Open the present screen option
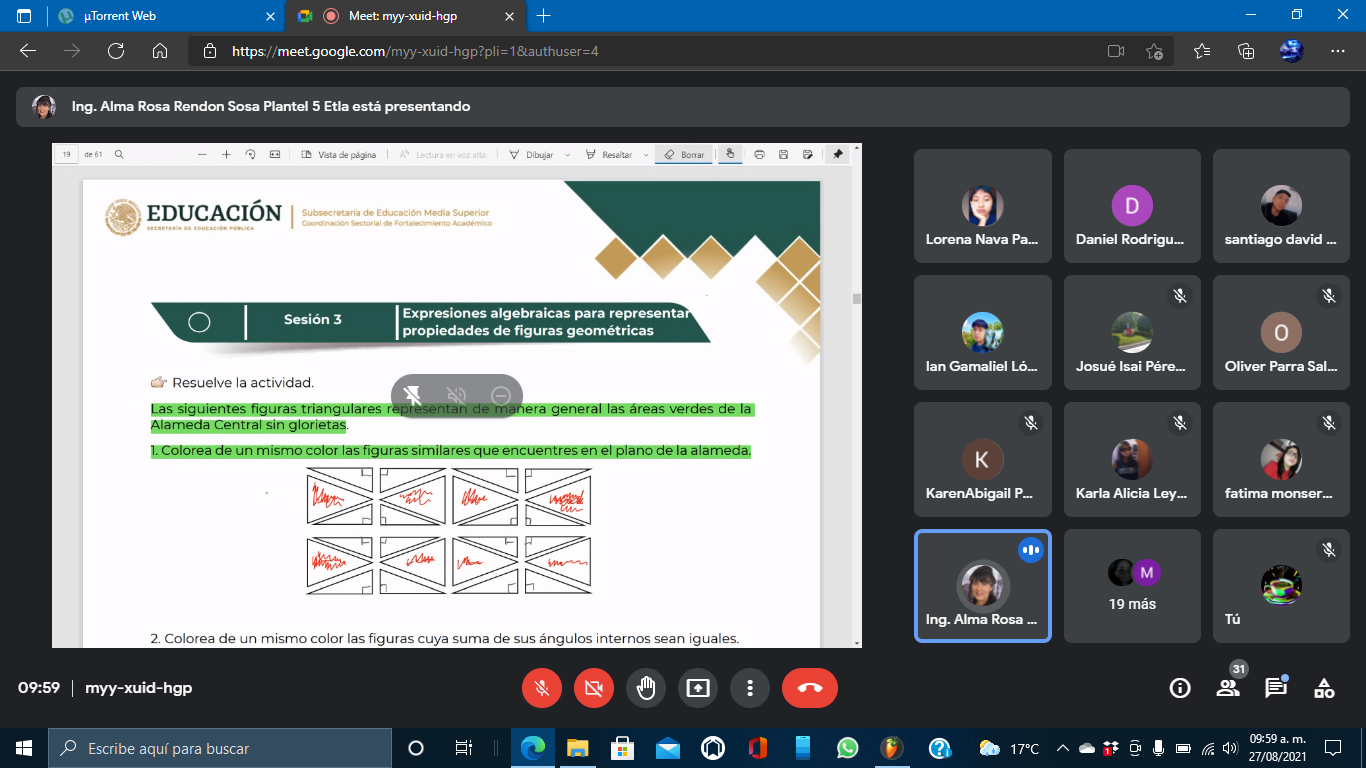 [x=698, y=688]
